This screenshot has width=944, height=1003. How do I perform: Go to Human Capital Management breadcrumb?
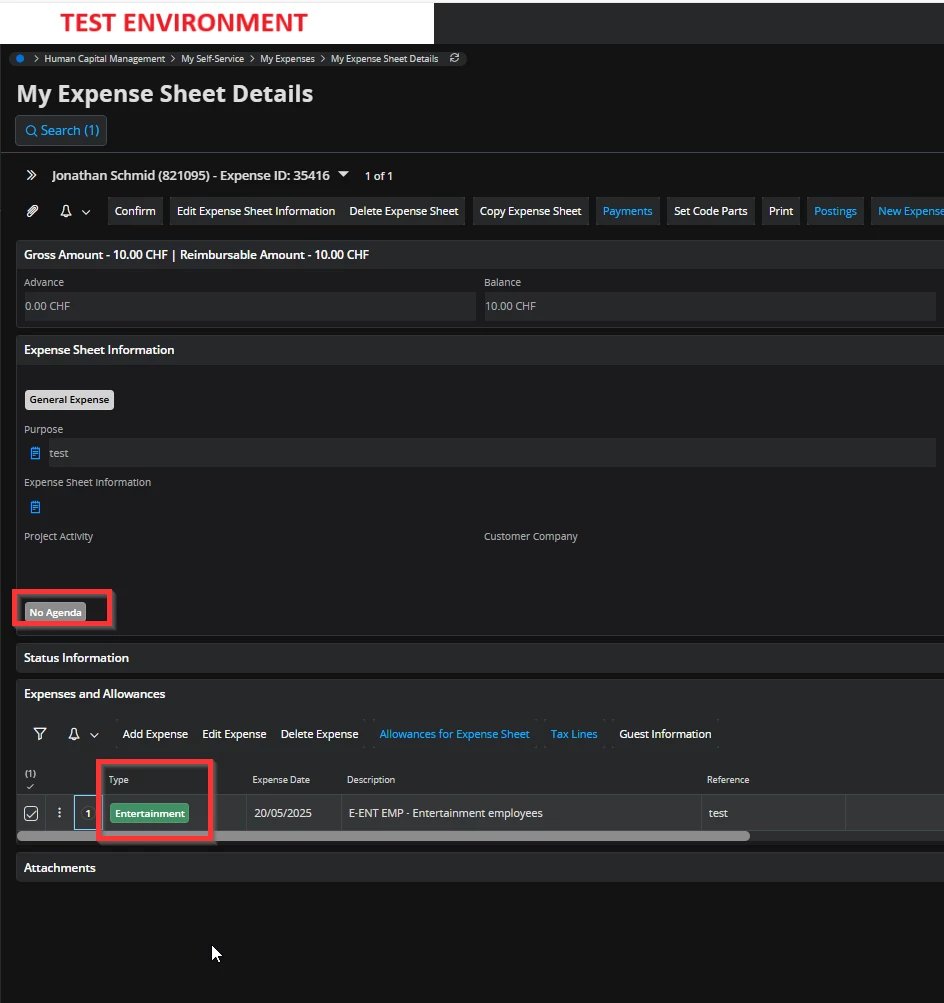tap(105, 59)
